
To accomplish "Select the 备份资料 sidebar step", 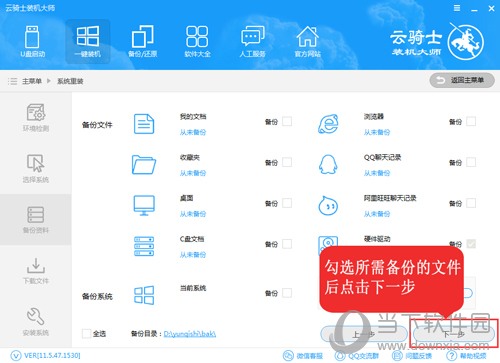I will point(36,220).
